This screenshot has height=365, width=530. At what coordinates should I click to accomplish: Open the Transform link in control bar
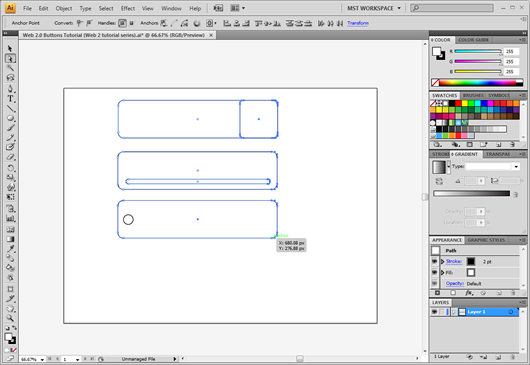click(358, 23)
